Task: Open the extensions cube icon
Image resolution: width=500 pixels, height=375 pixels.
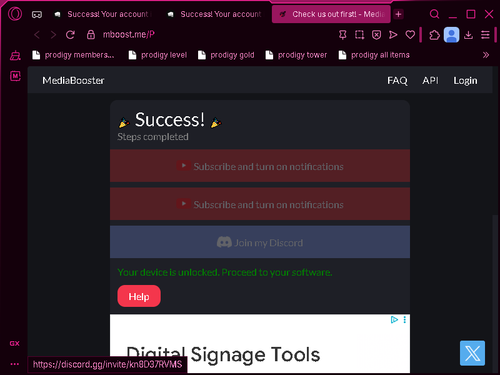Action: [434, 35]
